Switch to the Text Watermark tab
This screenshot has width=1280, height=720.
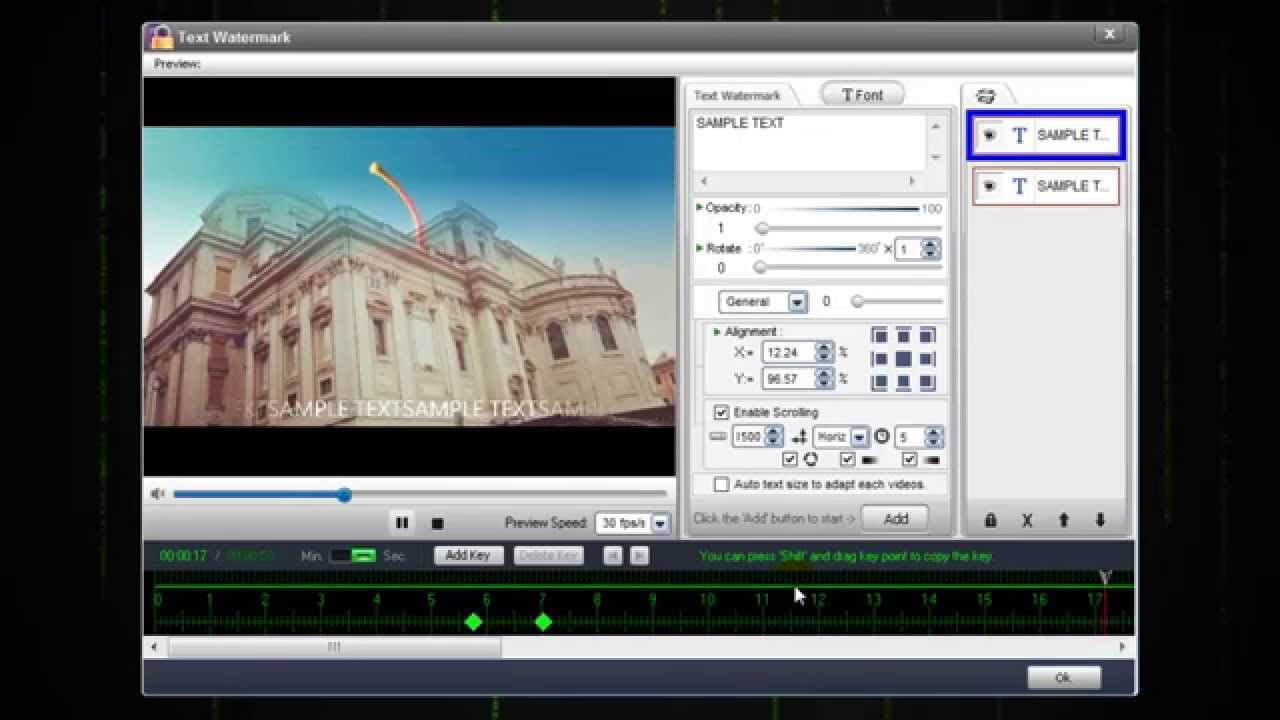[737, 96]
